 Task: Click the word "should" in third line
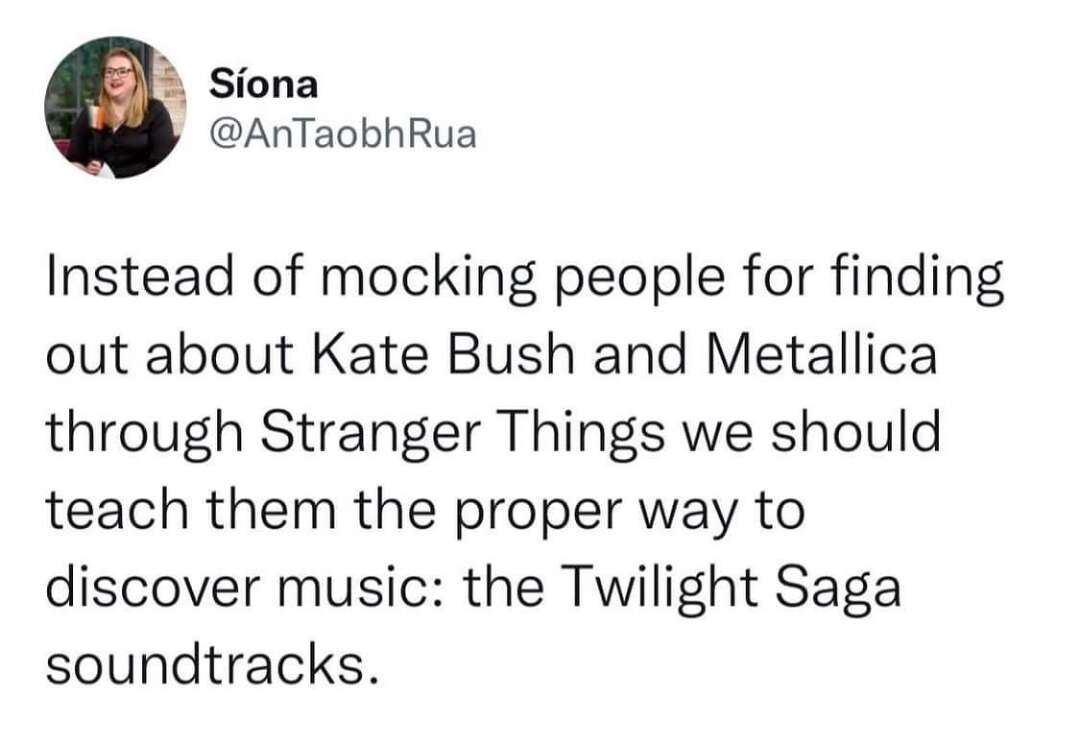[855, 433]
